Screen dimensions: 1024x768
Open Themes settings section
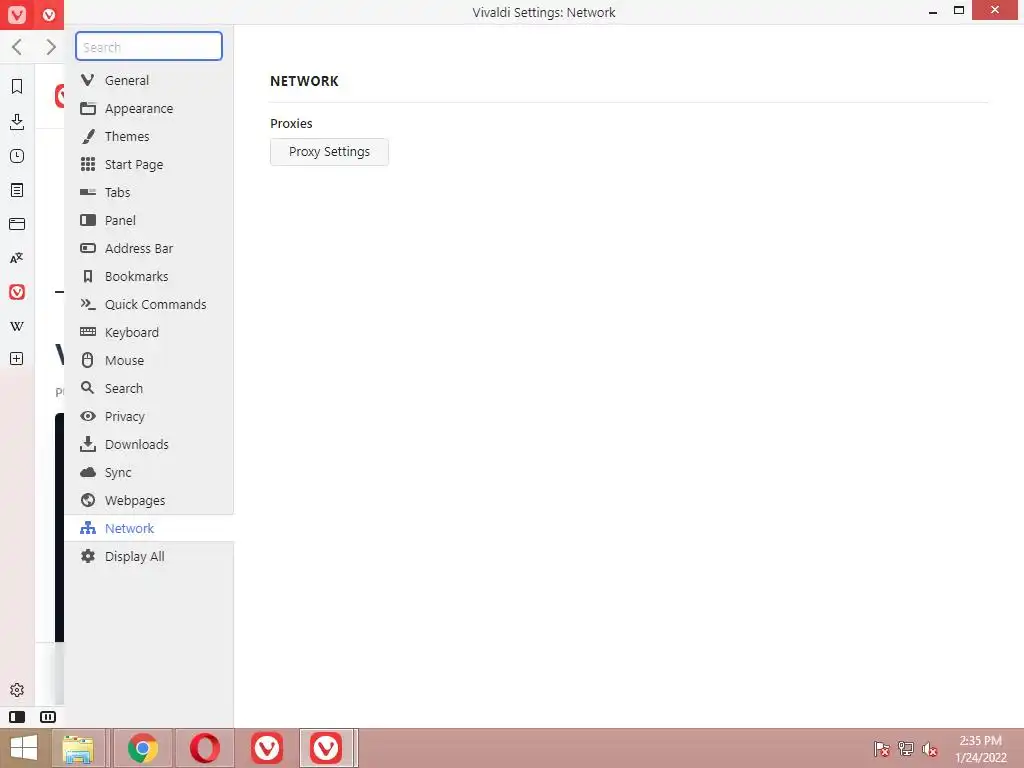tap(149, 136)
